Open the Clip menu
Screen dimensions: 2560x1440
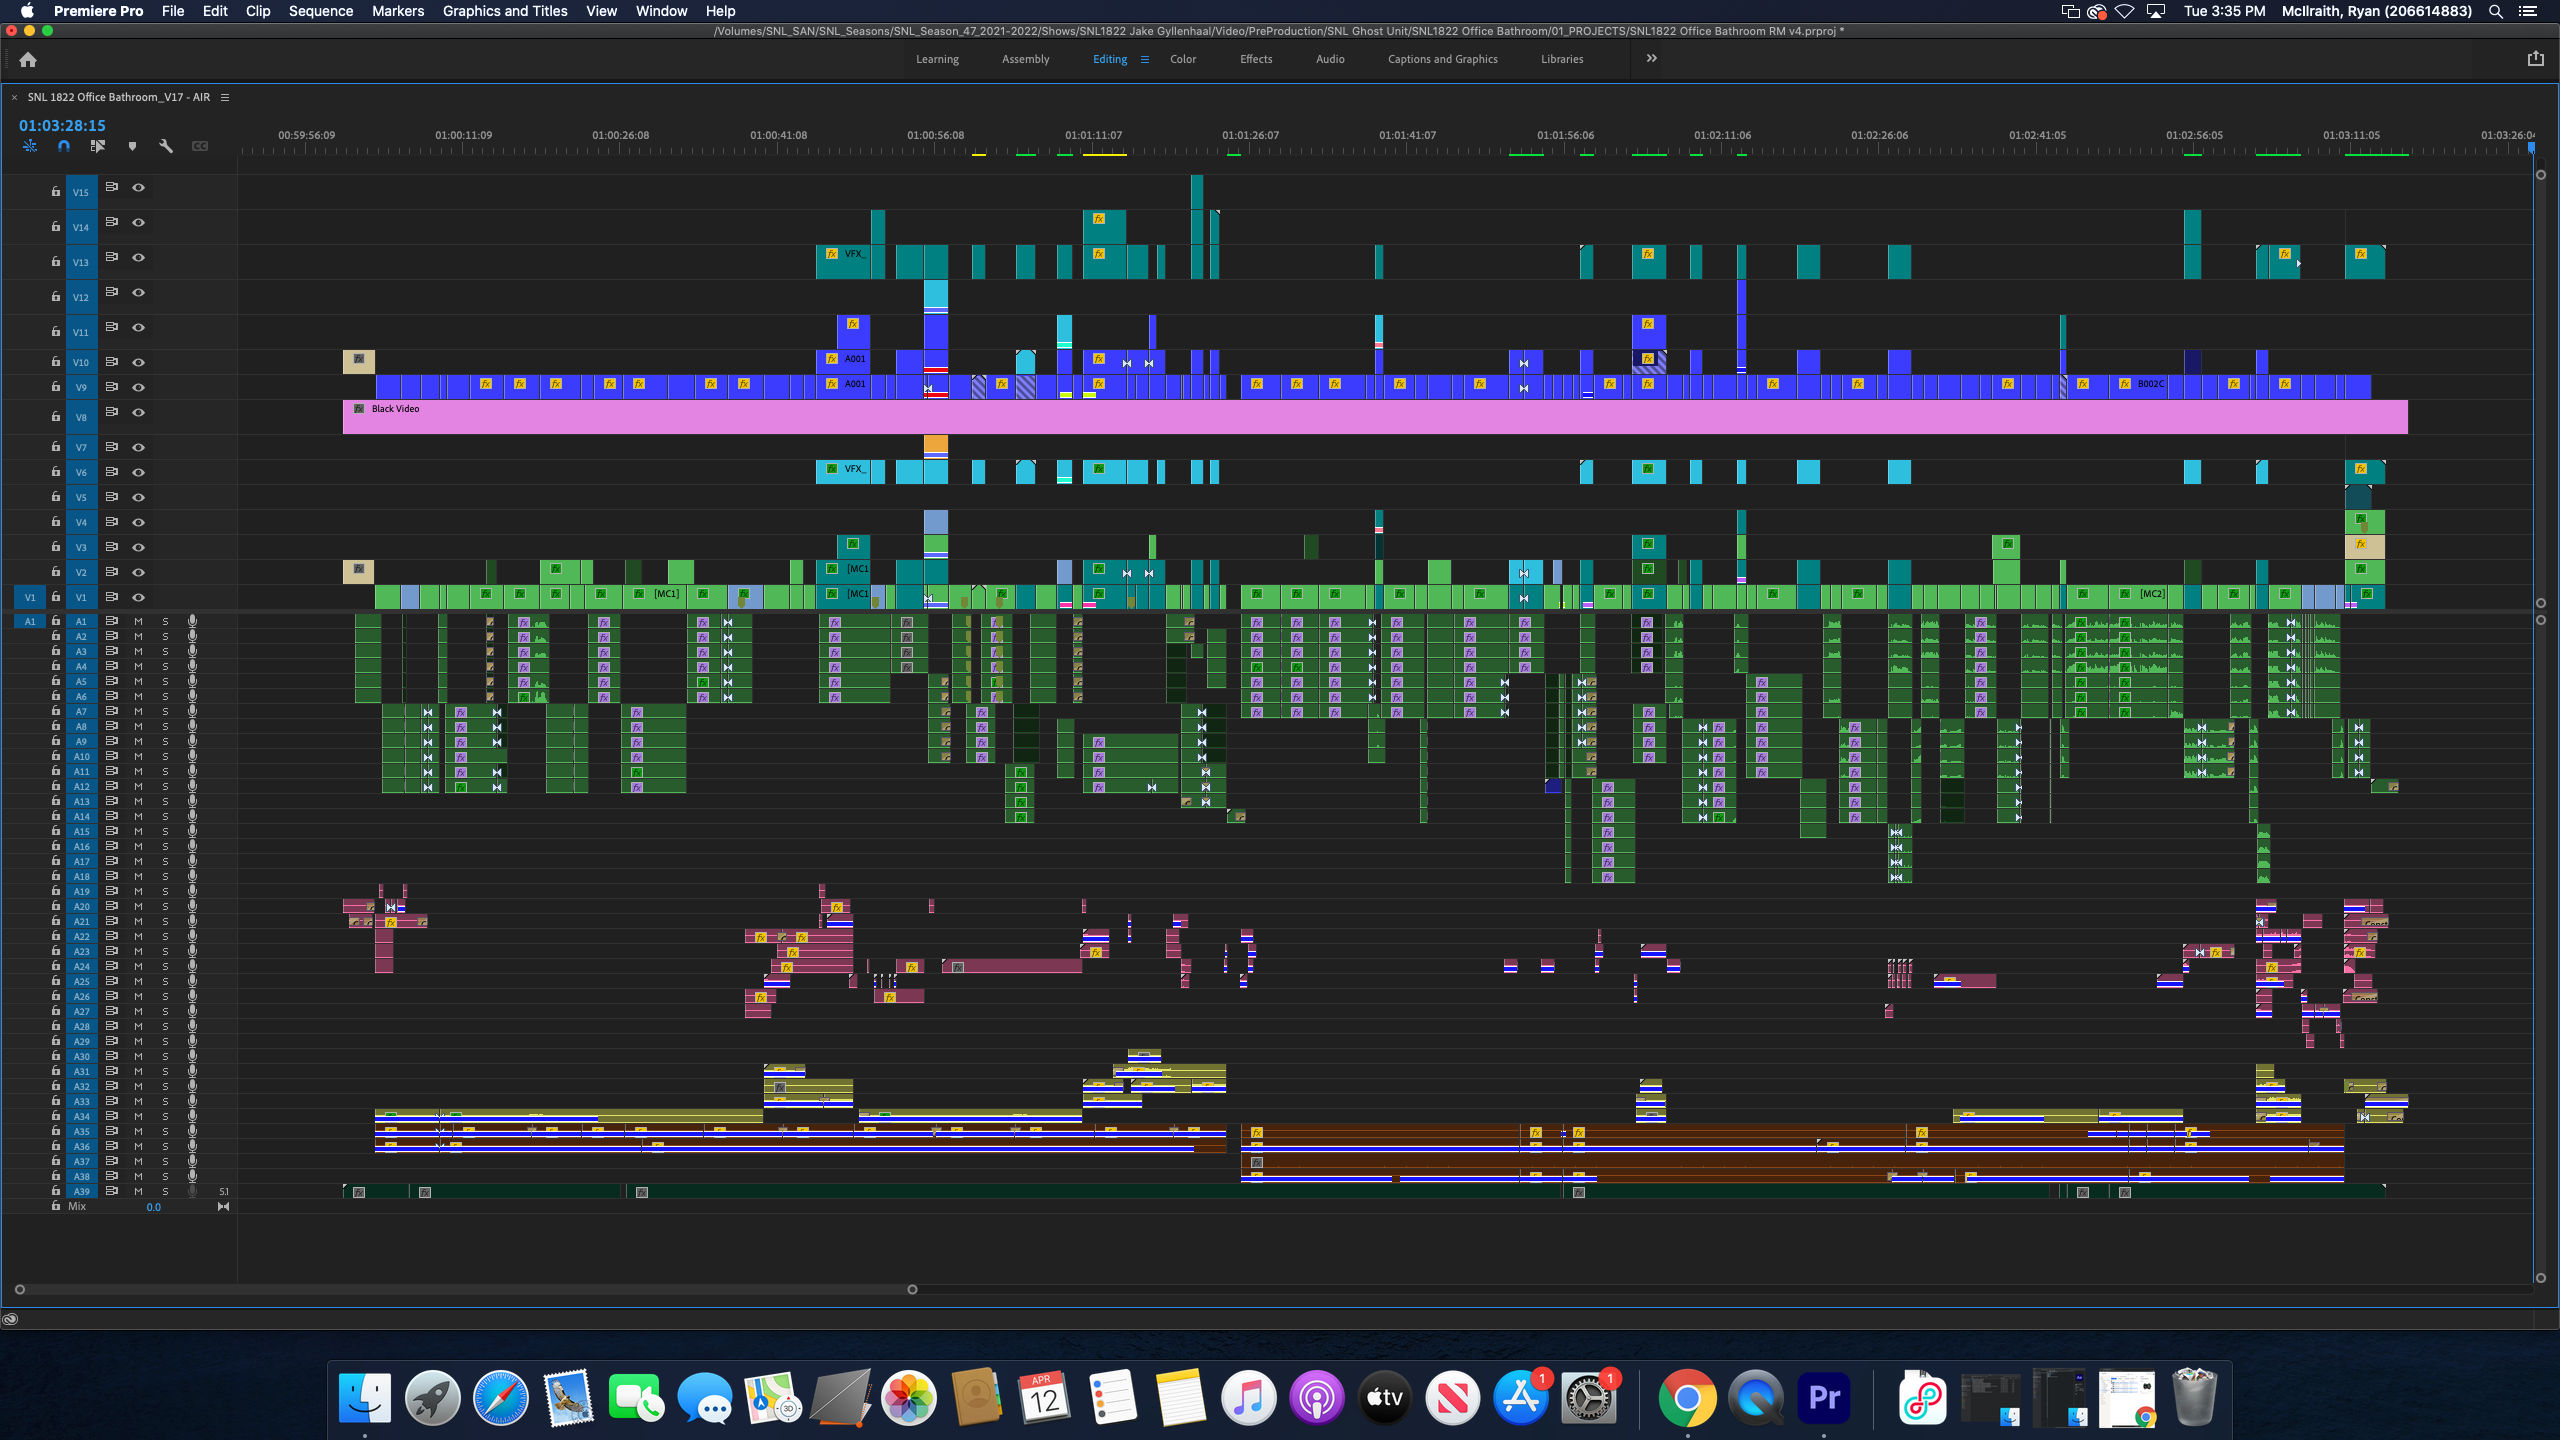pos(258,11)
